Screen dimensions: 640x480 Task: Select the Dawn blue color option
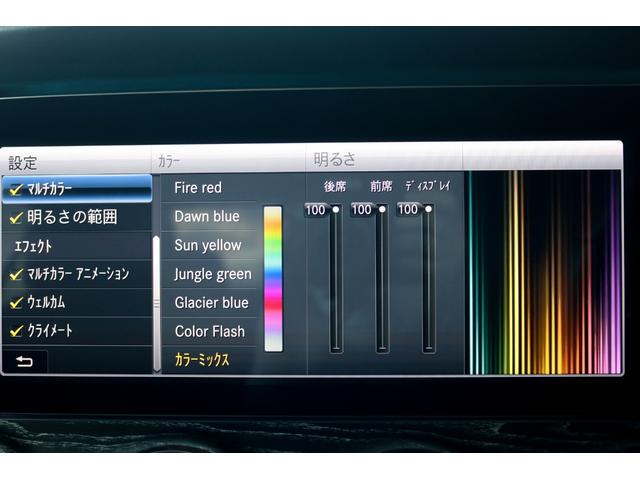point(206,216)
